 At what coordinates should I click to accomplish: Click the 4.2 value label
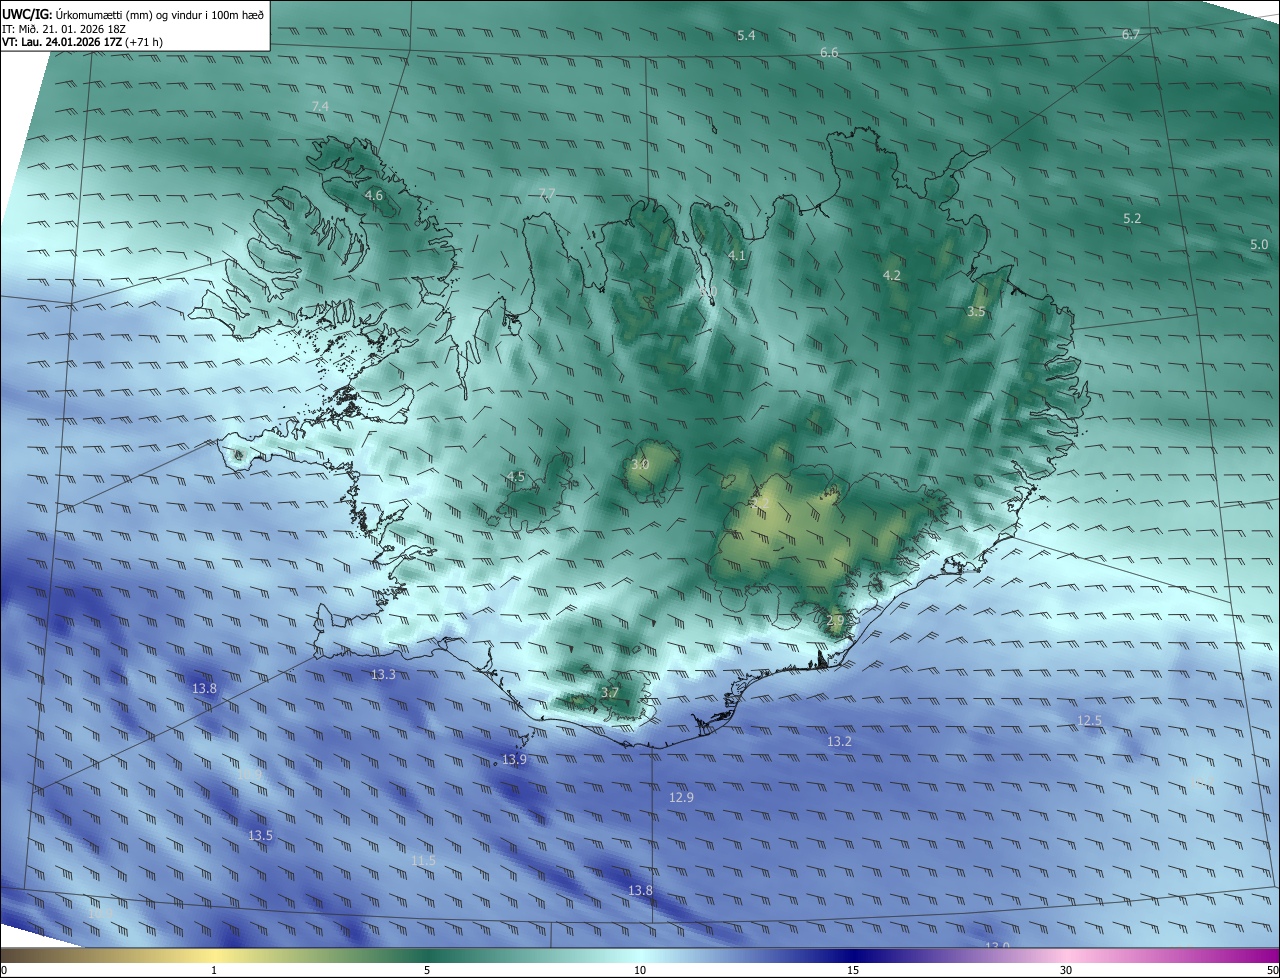pyautogui.click(x=892, y=275)
